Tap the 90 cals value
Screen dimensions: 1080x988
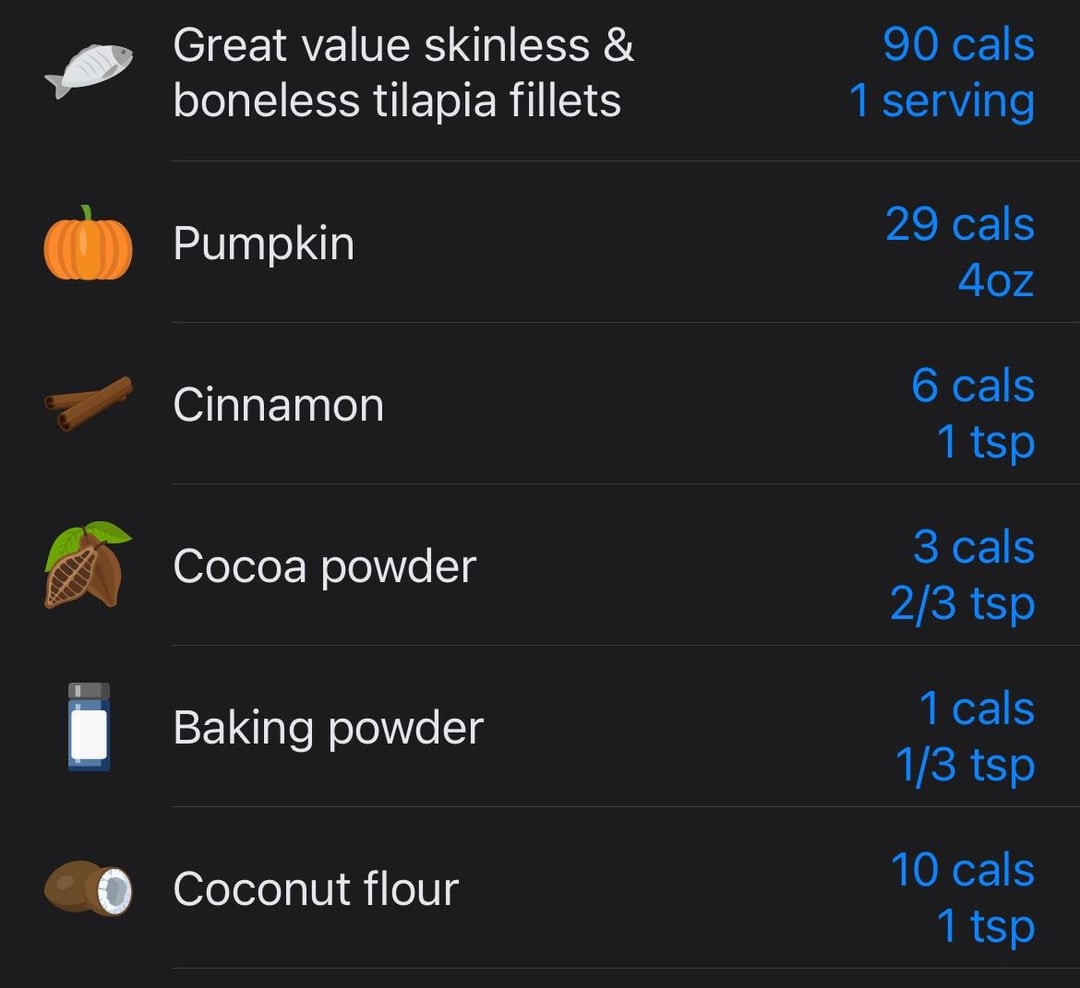[x=959, y=45]
